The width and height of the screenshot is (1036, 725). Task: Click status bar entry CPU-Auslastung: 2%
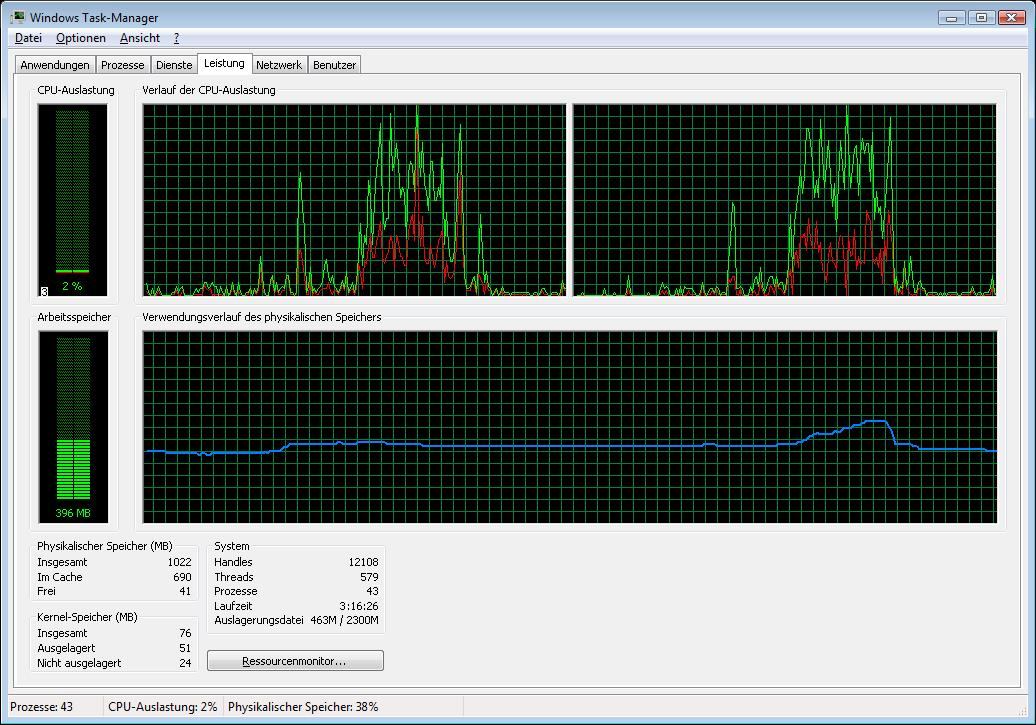[x=163, y=707]
